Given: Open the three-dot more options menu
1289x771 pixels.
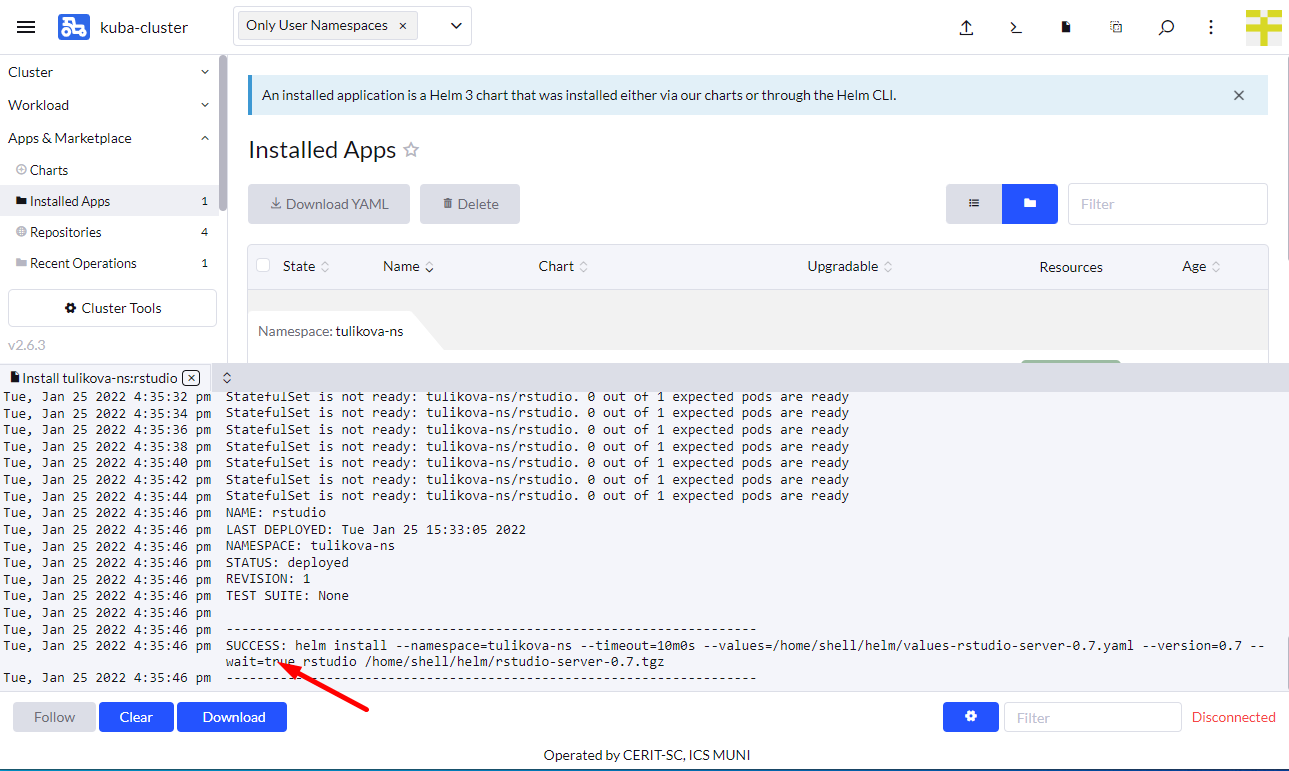Looking at the screenshot, I should click(1211, 28).
